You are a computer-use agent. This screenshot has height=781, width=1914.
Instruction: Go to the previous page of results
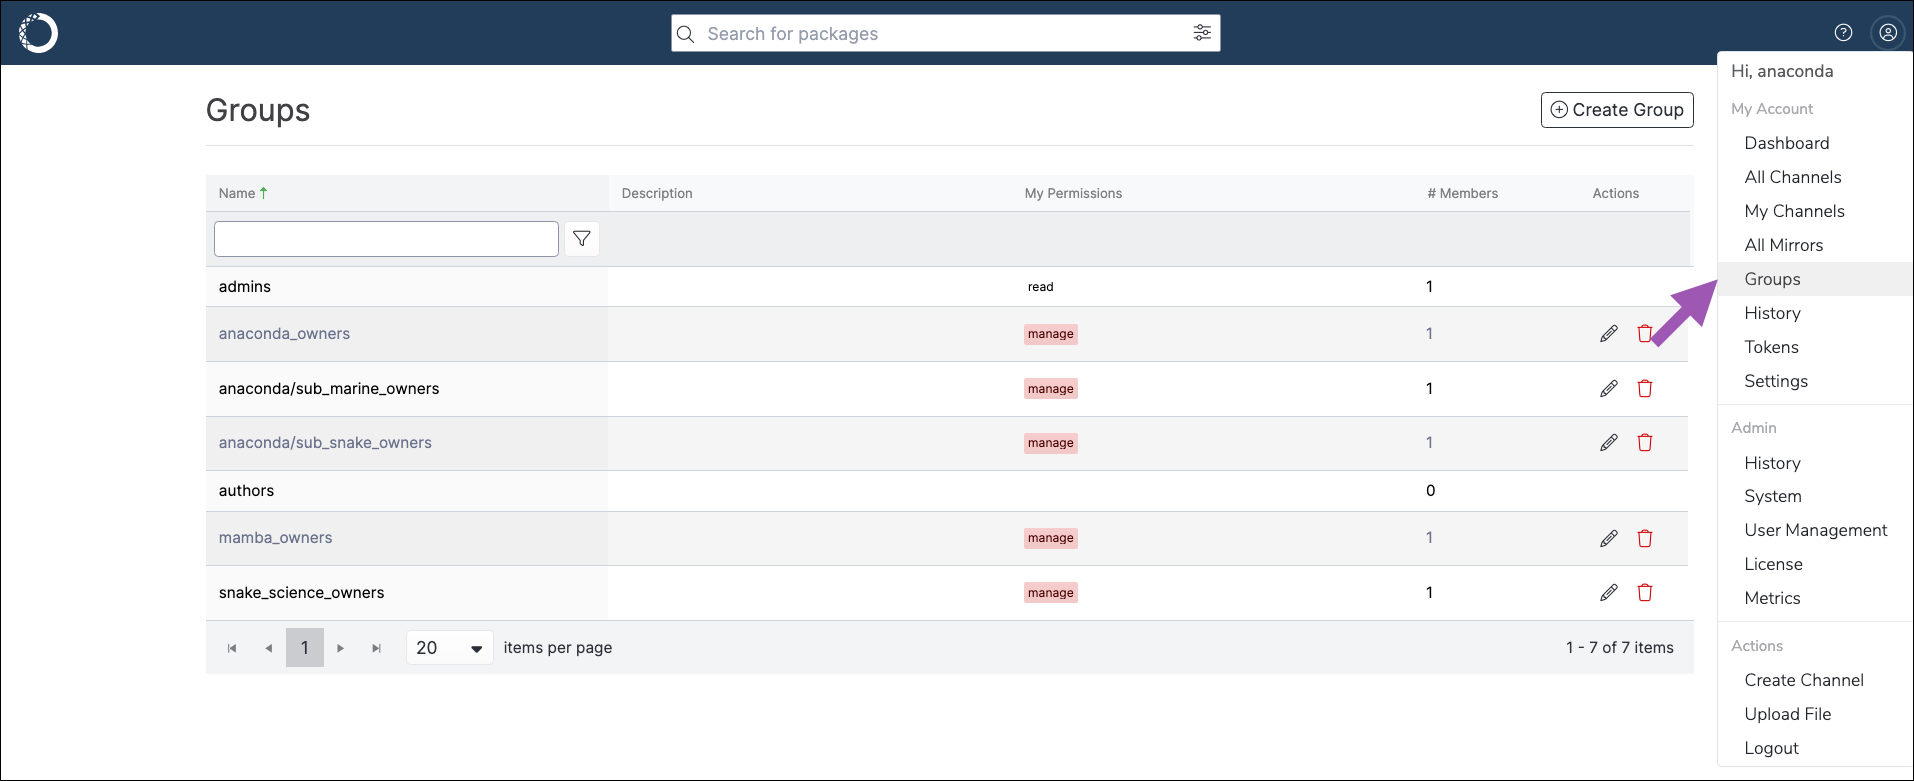click(x=268, y=648)
